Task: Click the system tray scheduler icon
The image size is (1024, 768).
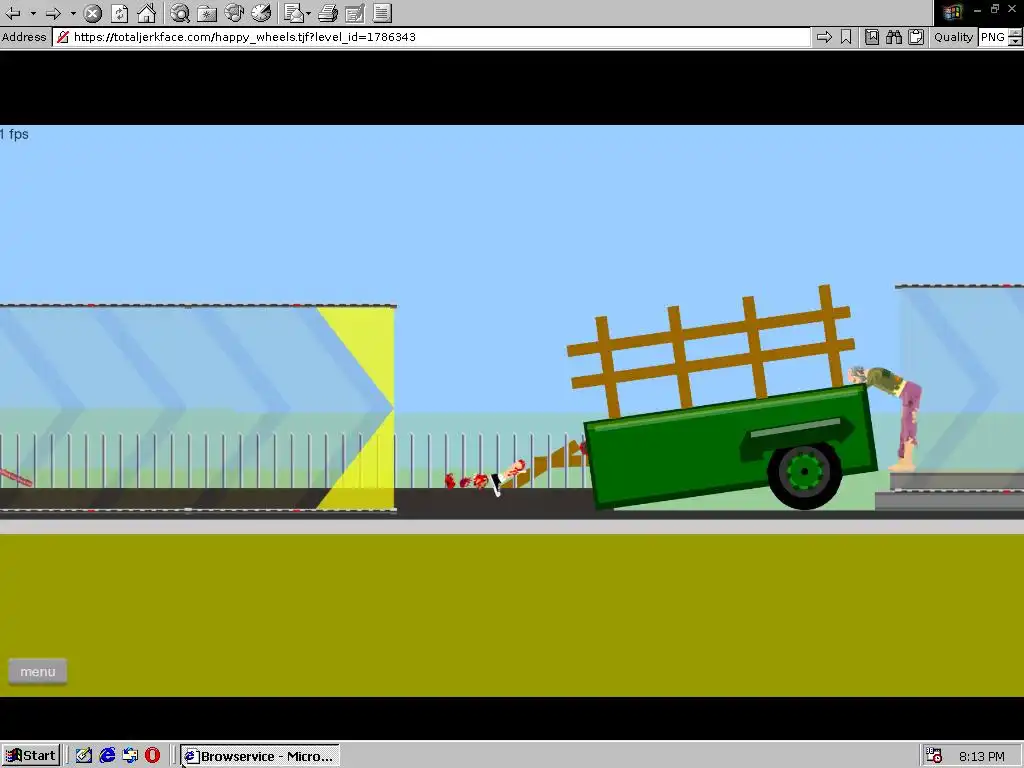Action: pos(935,756)
